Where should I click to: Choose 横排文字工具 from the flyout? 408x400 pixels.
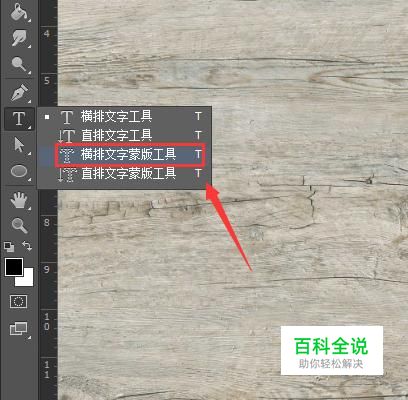124,117
